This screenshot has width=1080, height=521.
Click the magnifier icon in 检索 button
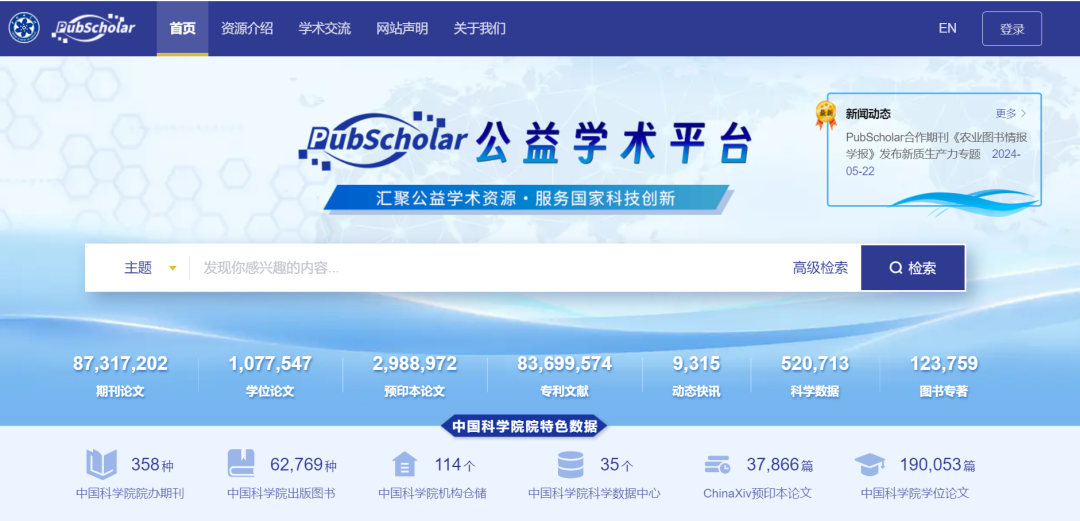(895, 268)
